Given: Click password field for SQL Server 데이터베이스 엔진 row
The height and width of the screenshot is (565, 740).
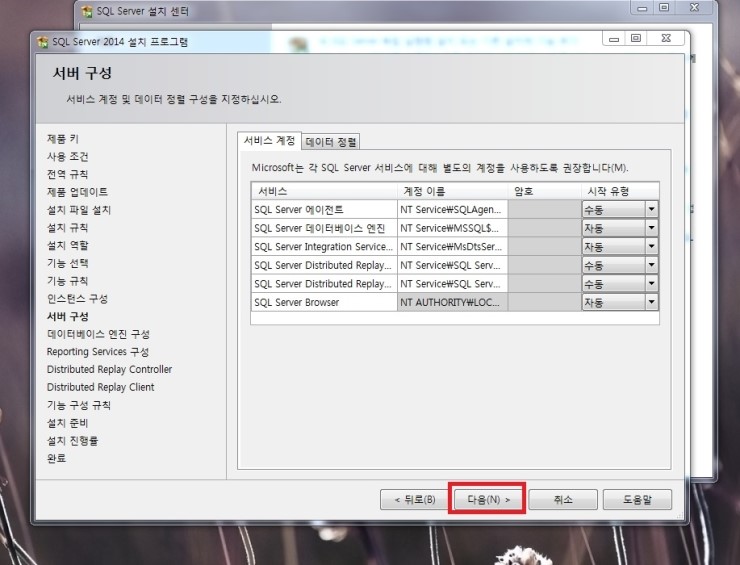Looking at the screenshot, I should point(545,228).
